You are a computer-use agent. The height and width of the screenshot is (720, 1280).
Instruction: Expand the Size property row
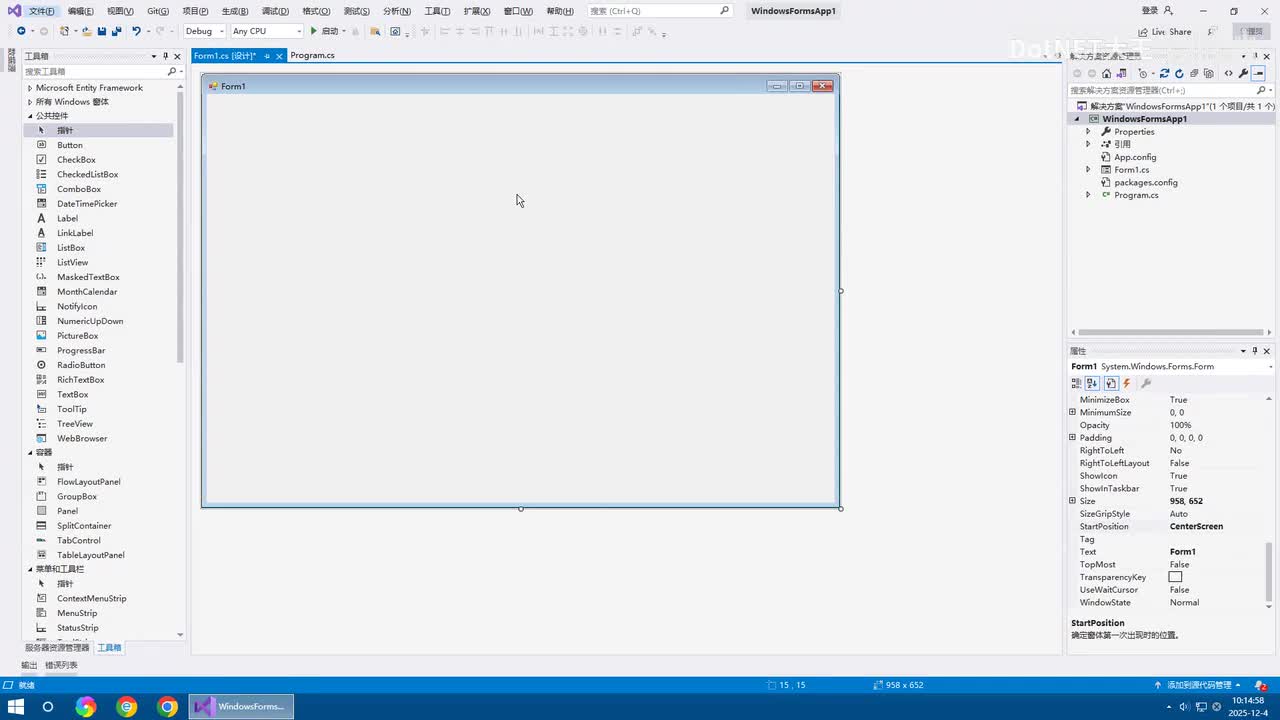click(x=1073, y=501)
